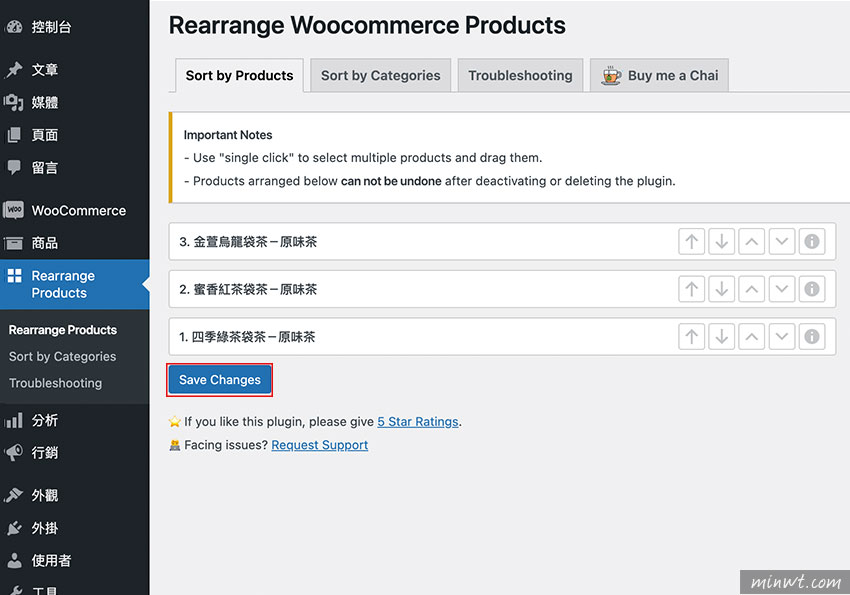Image resolution: width=850 pixels, height=595 pixels.
Task: Open 外觀 appearance menu
Action: pos(74,495)
